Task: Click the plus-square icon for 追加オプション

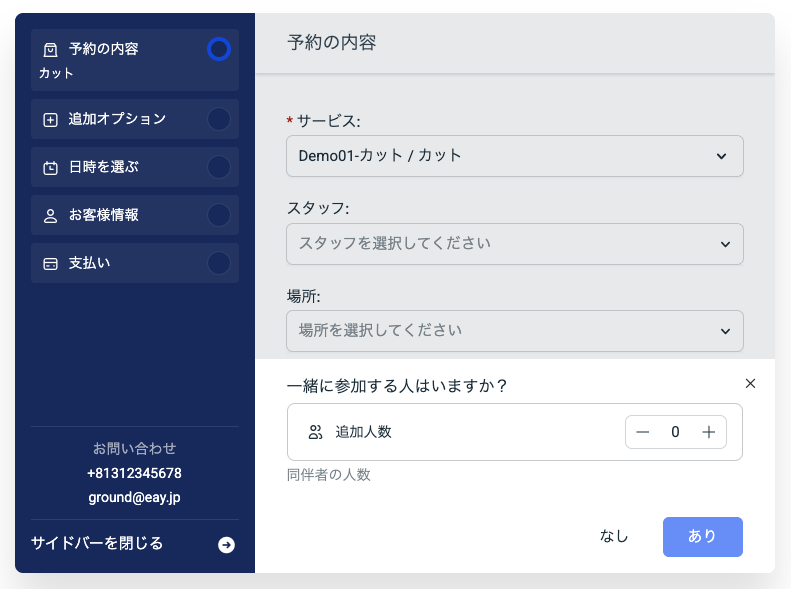Action: click(x=50, y=120)
